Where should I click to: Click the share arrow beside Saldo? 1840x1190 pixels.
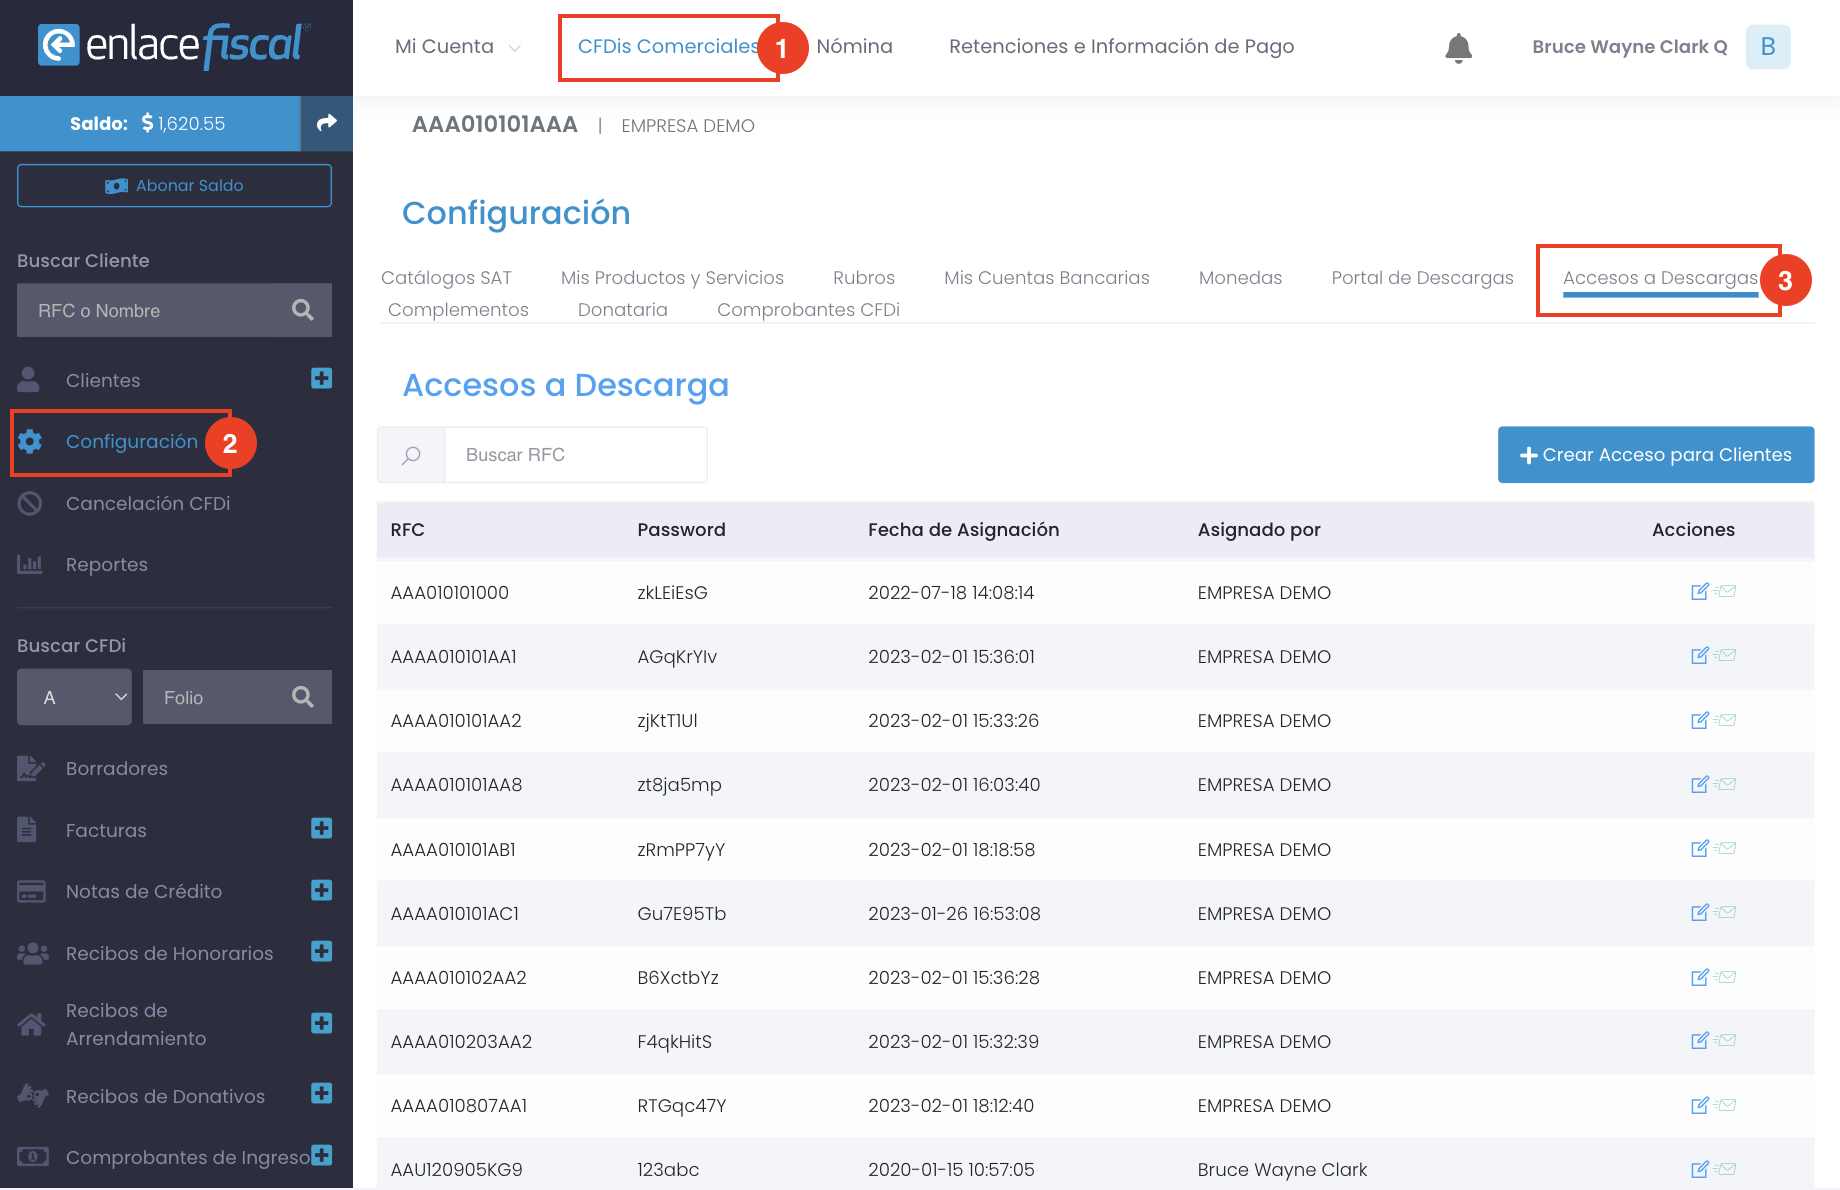[326, 123]
